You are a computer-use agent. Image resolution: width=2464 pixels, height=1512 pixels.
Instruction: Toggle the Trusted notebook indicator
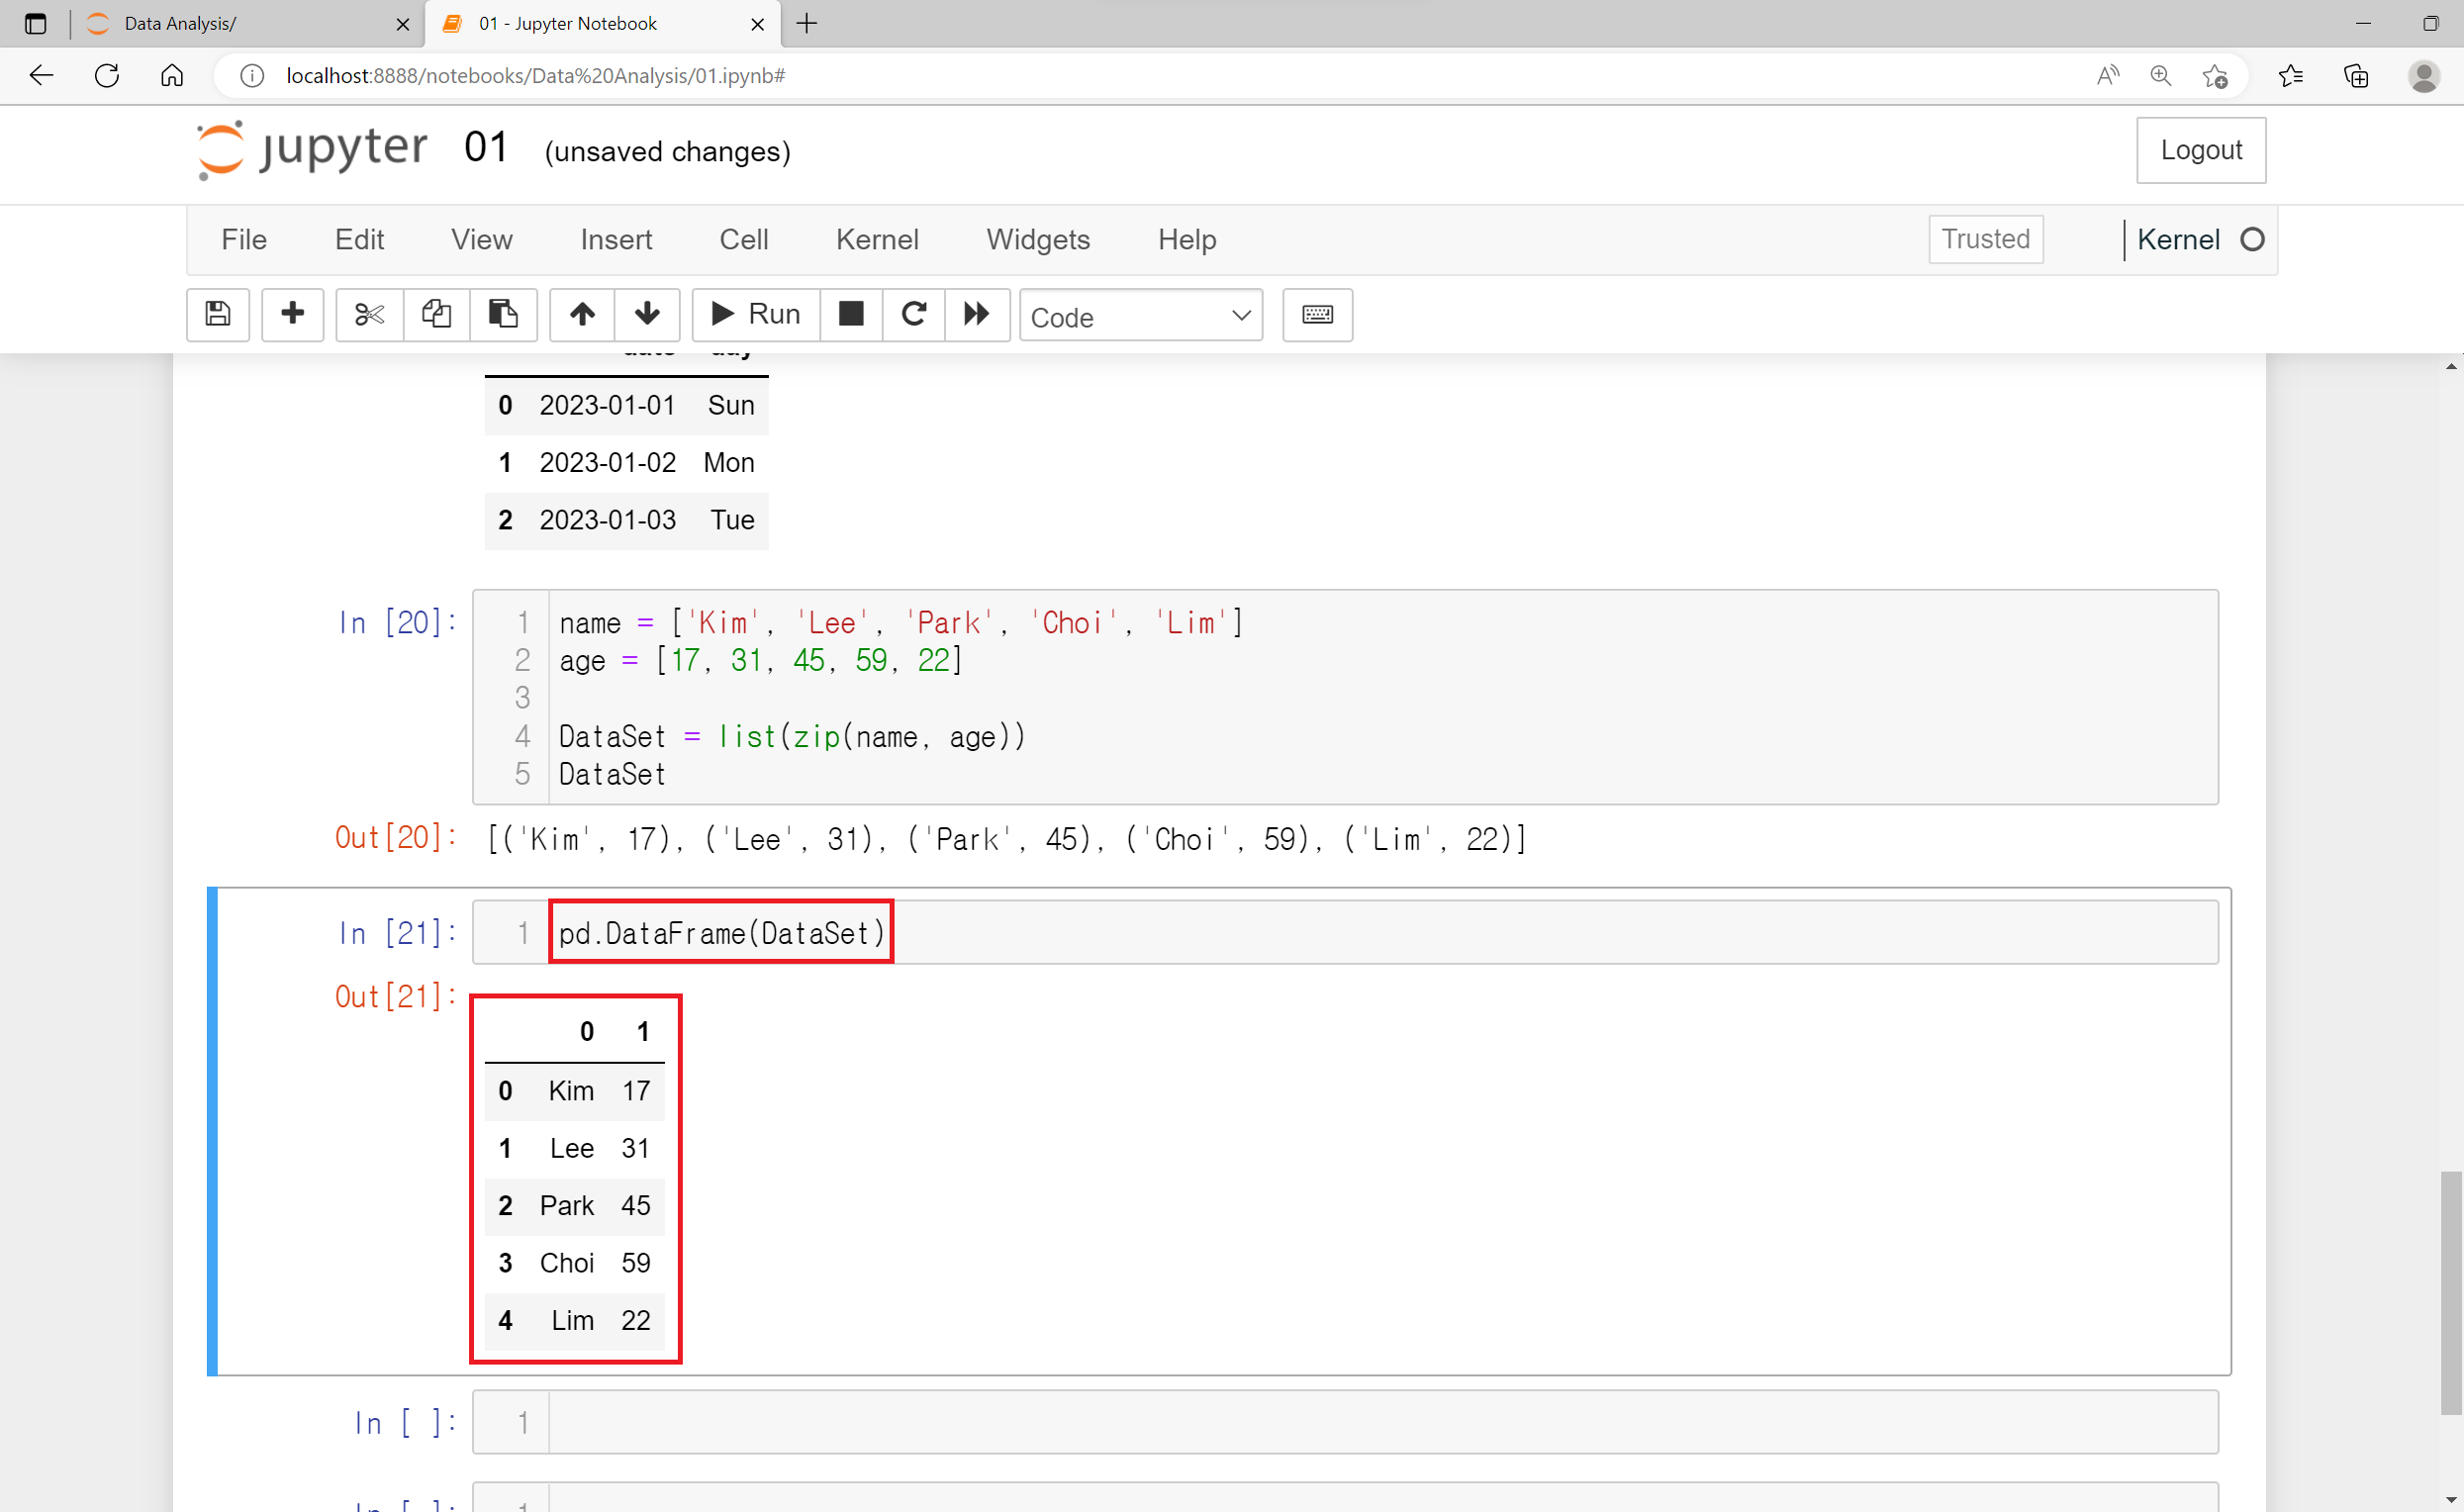tap(1984, 239)
